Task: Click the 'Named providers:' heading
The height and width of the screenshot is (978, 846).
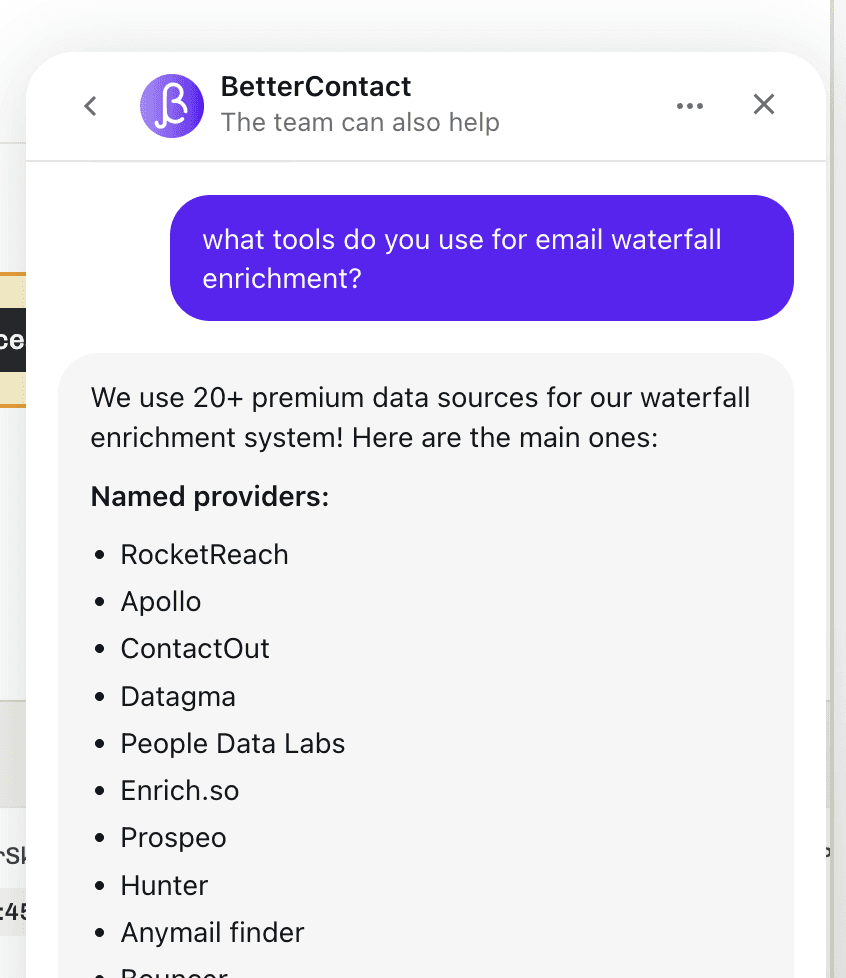Action: (x=209, y=496)
